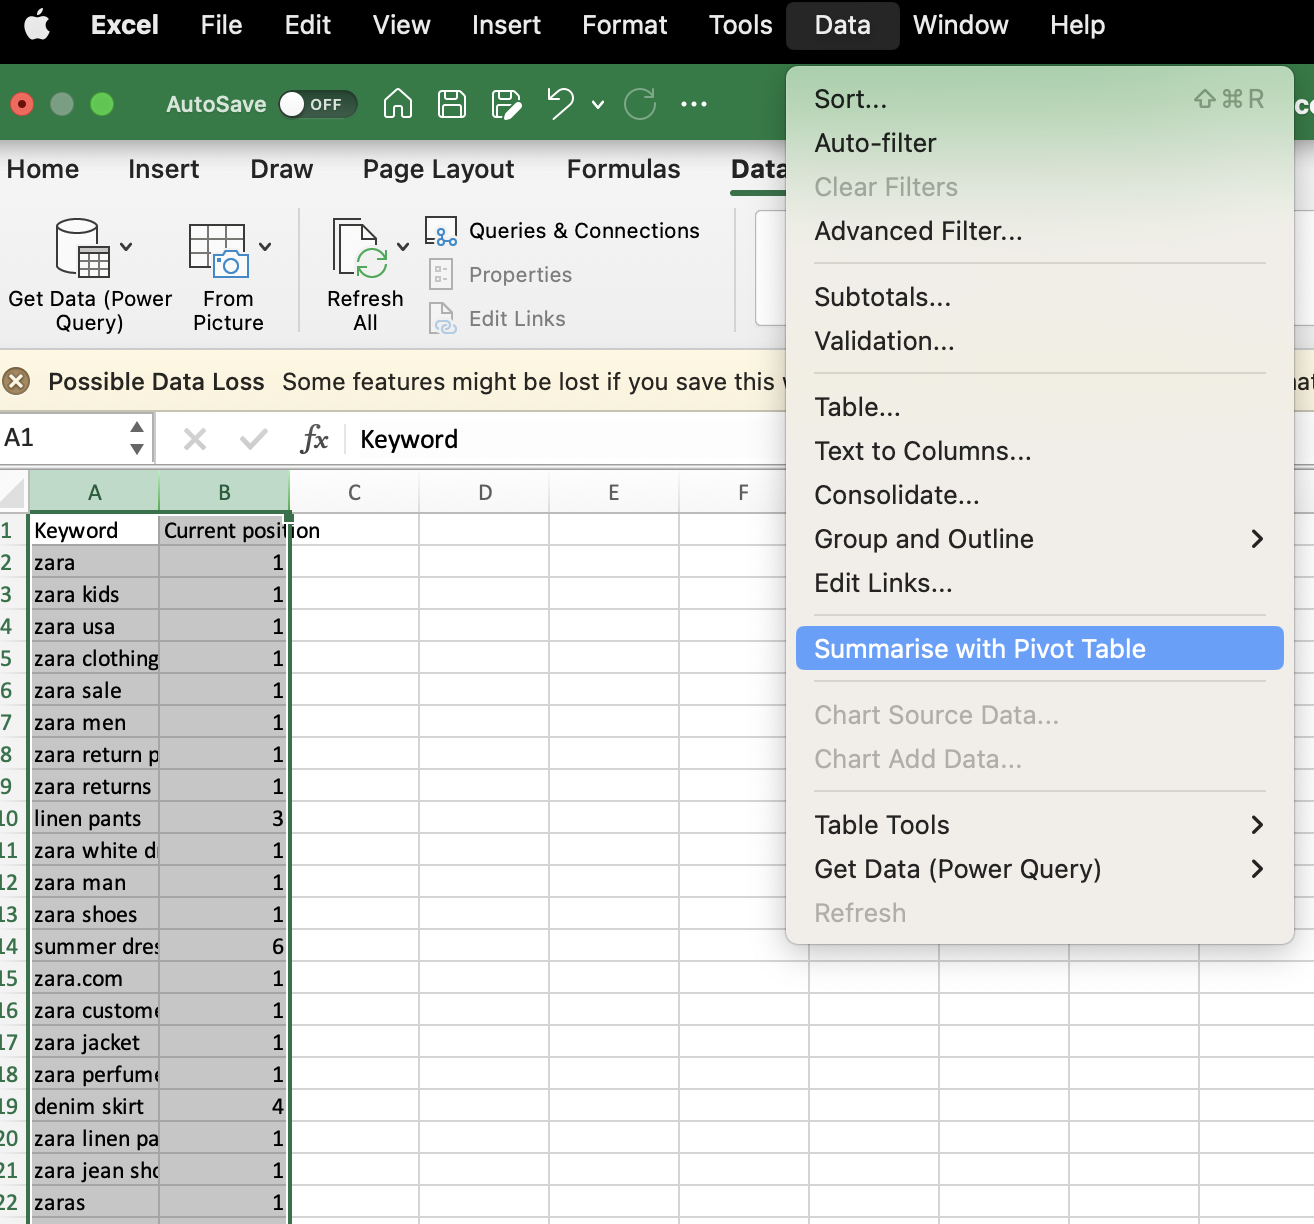Click the confirm entry checkmark in the formula bar
1314x1224 pixels.
tap(254, 439)
